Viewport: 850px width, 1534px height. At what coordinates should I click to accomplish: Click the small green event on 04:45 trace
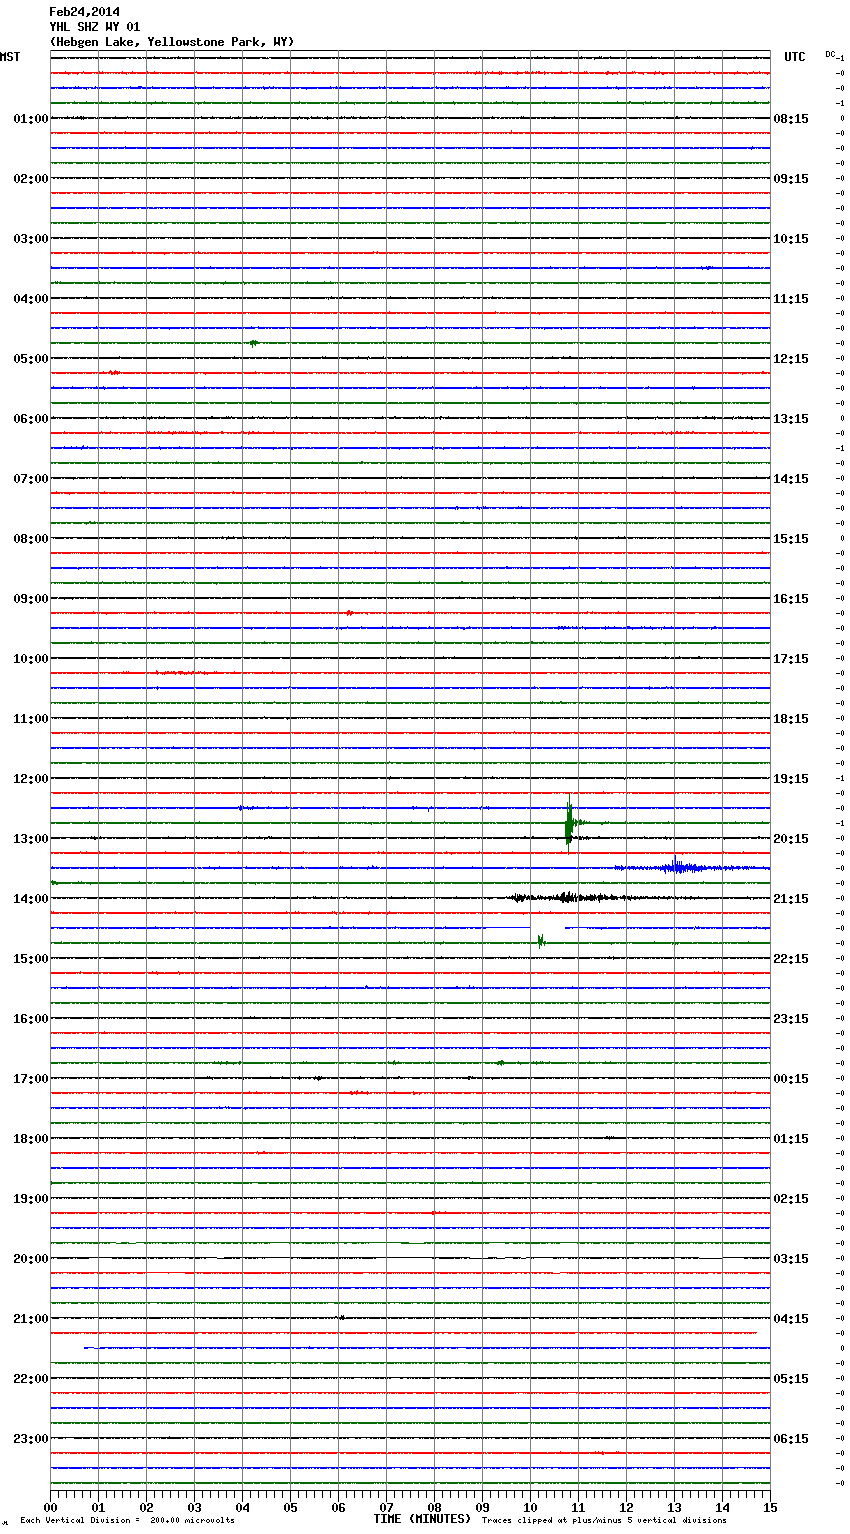(253, 343)
